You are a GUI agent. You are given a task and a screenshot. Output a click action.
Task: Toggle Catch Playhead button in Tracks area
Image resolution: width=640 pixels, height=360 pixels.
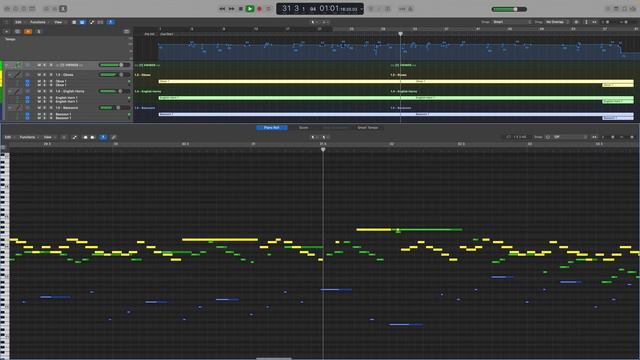pos(111,22)
